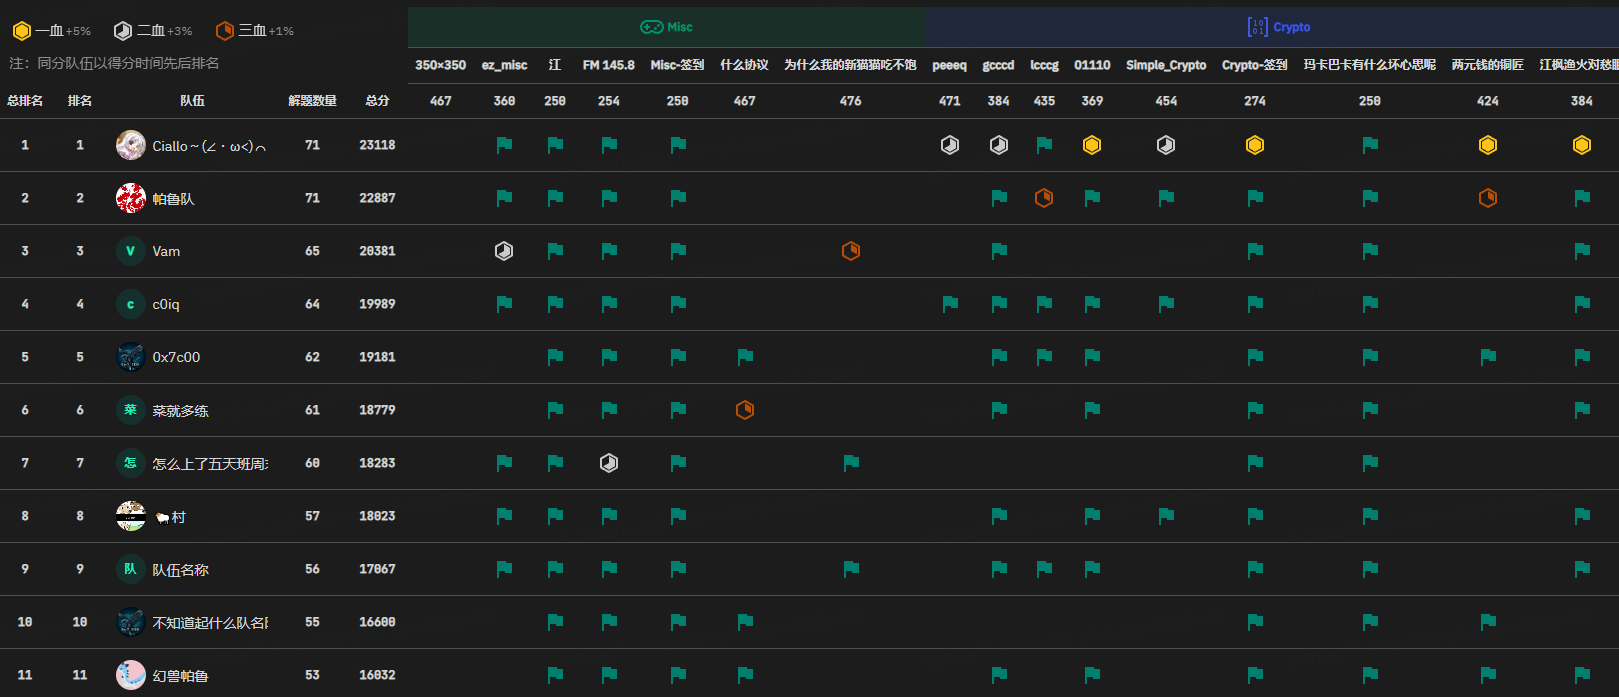Click the gold first-blood legend icon
The image size is (1619, 697).
(22, 31)
